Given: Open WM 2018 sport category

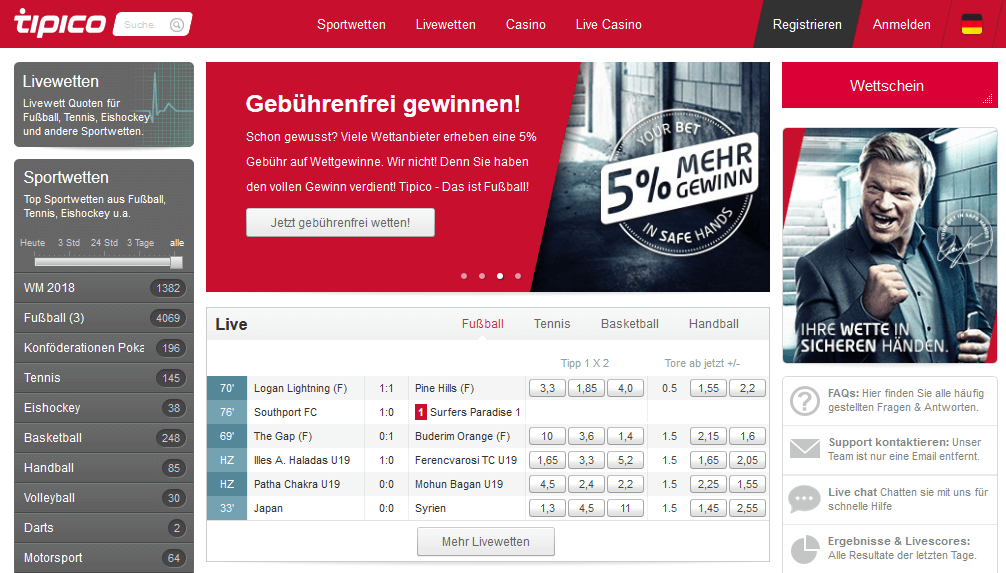Looking at the screenshot, I should 104,288.
